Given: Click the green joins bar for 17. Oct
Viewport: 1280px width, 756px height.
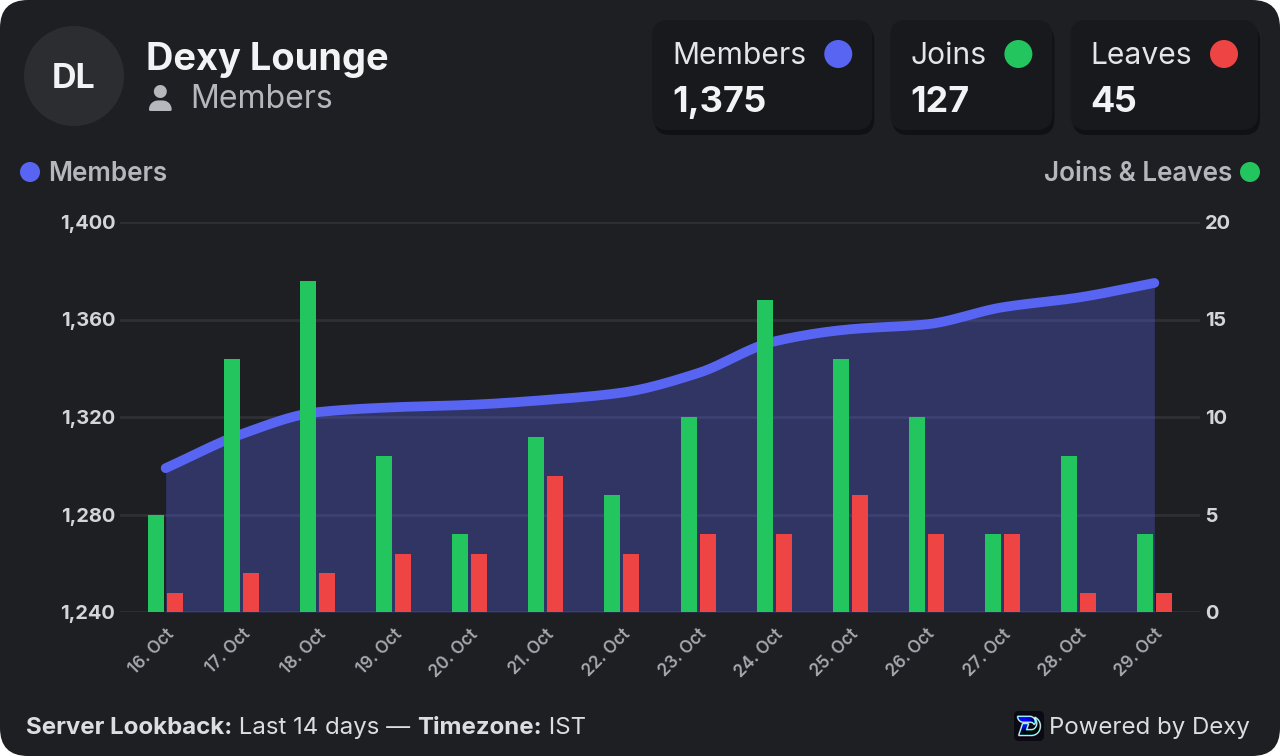Looking at the screenshot, I should tap(232, 485).
